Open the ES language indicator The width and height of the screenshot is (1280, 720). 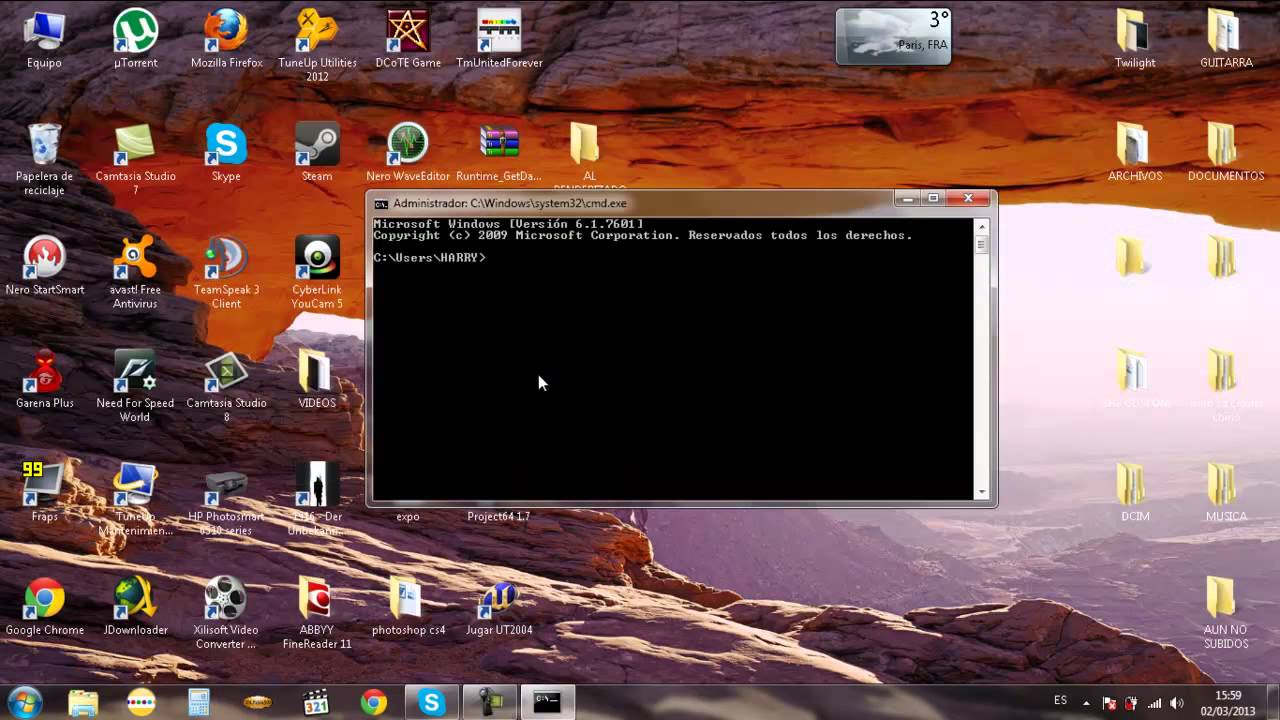[1060, 701]
